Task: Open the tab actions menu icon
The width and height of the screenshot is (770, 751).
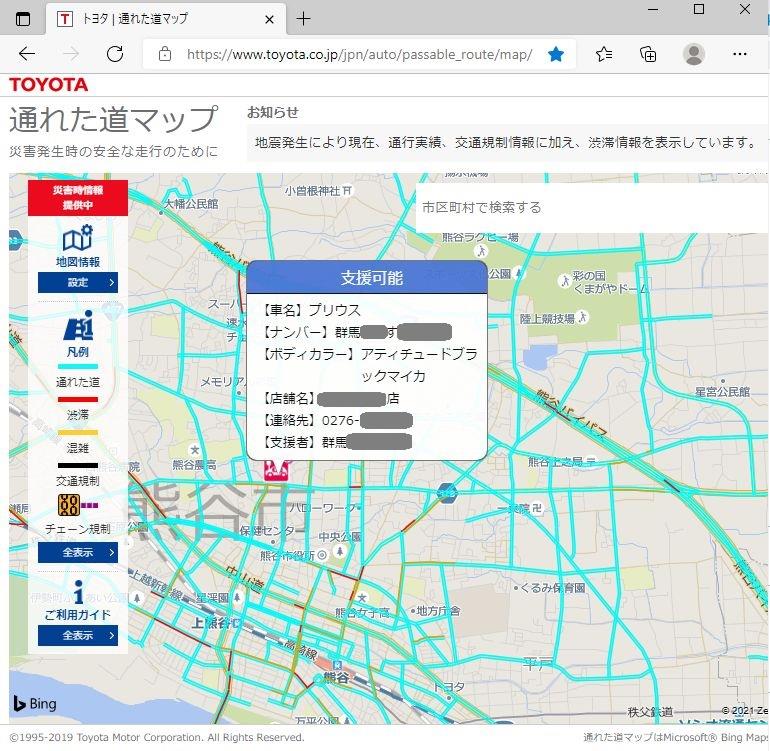Action: (x=23, y=19)
